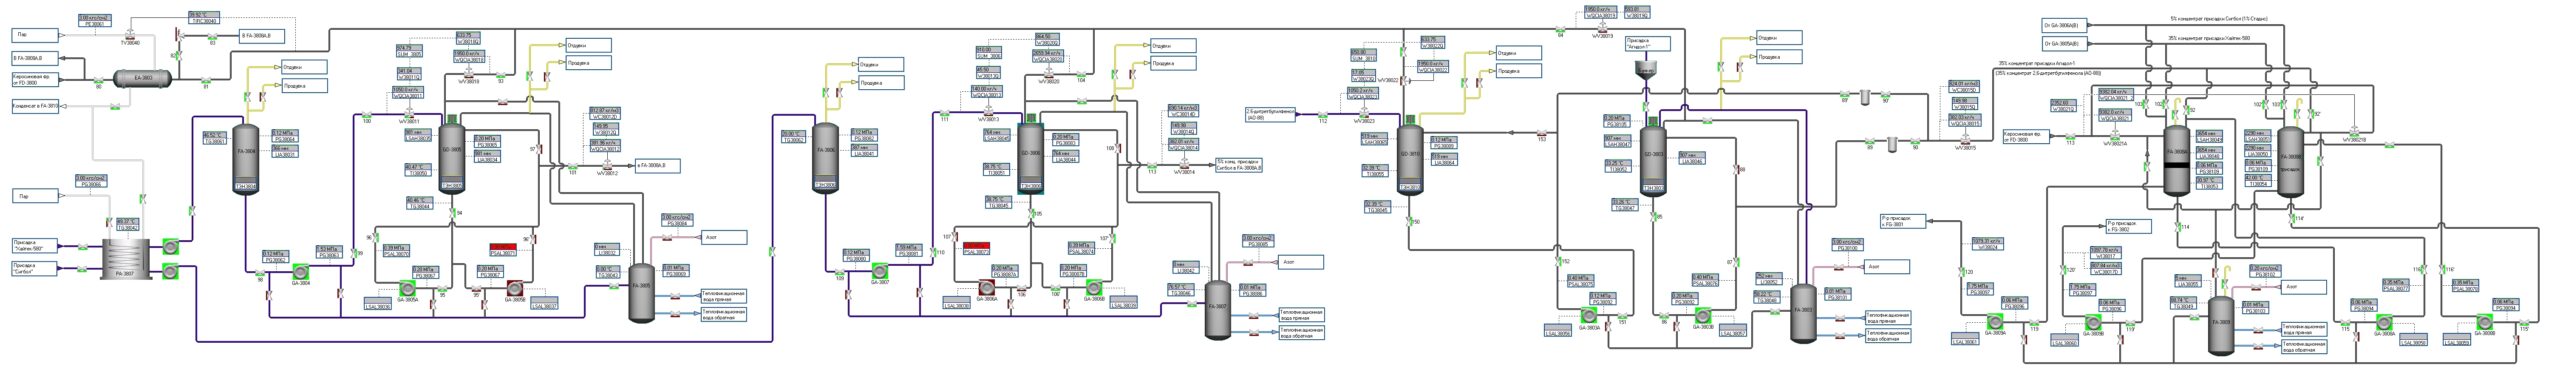Click the 2,6-дитретбутилфенол (АО-80) feed label
This screenshot has width=2560, height=378.
tap(1270, 114)
